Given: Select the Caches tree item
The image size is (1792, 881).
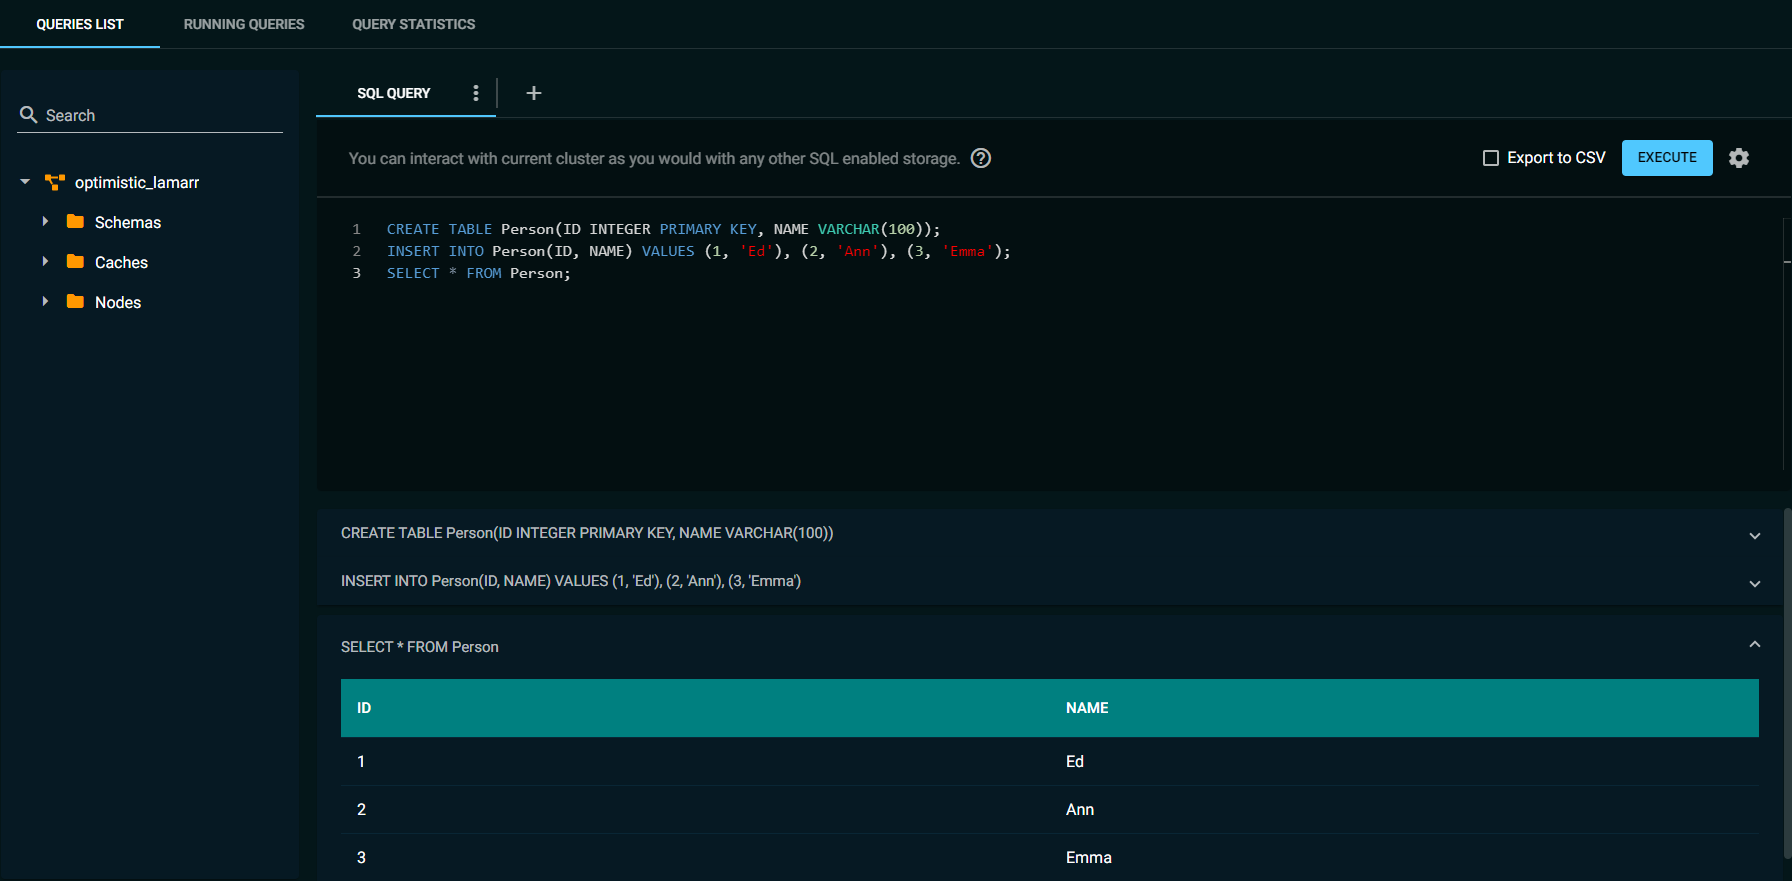Looking at the screenshot, I should click(x=121, y=262).
